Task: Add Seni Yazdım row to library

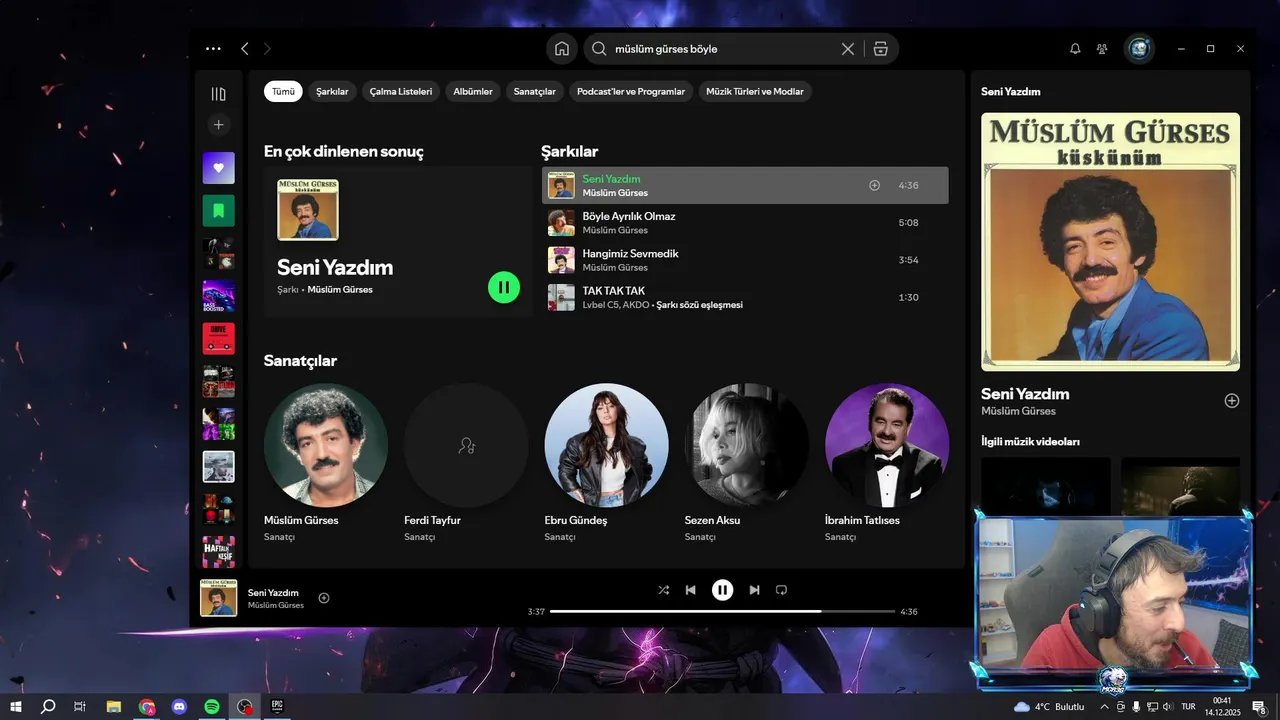Action: point(874,185)
